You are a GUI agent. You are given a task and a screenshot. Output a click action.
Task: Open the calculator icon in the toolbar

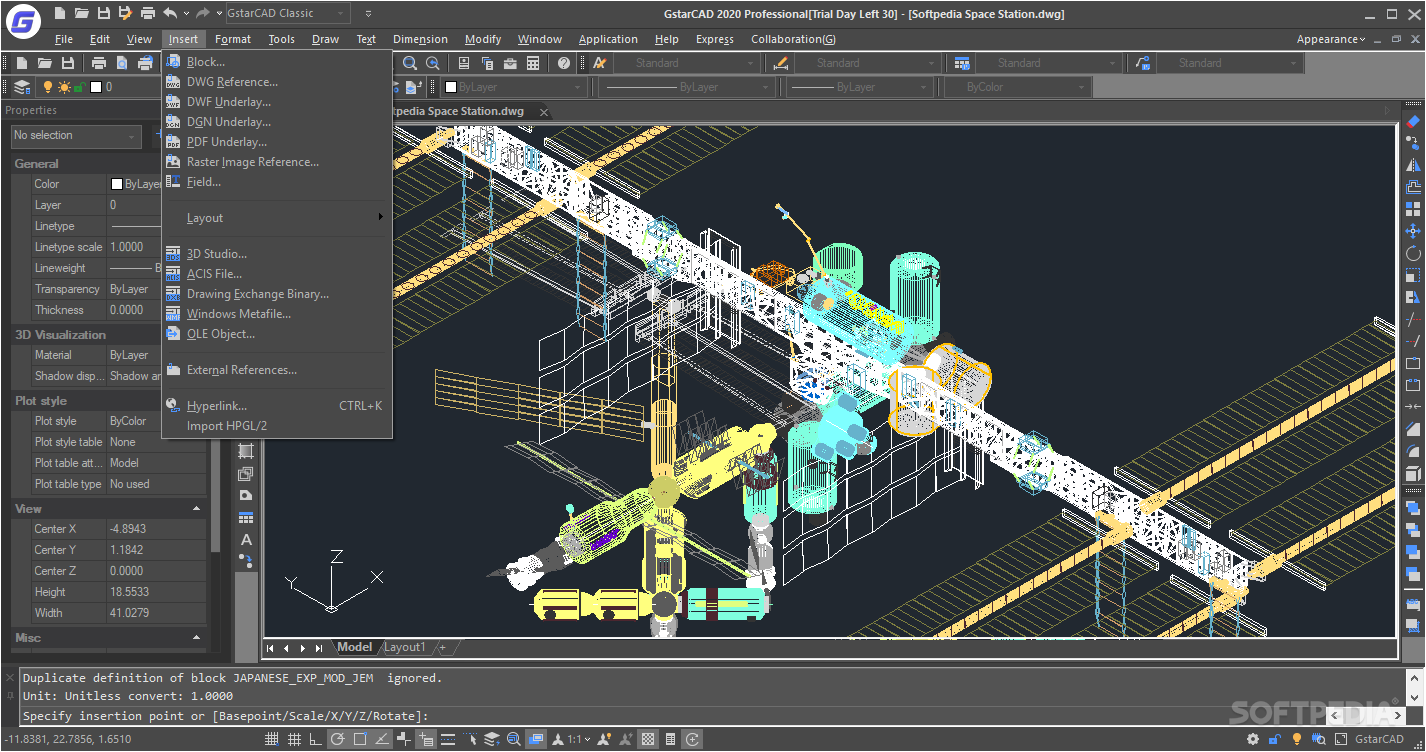pos(533,63)
